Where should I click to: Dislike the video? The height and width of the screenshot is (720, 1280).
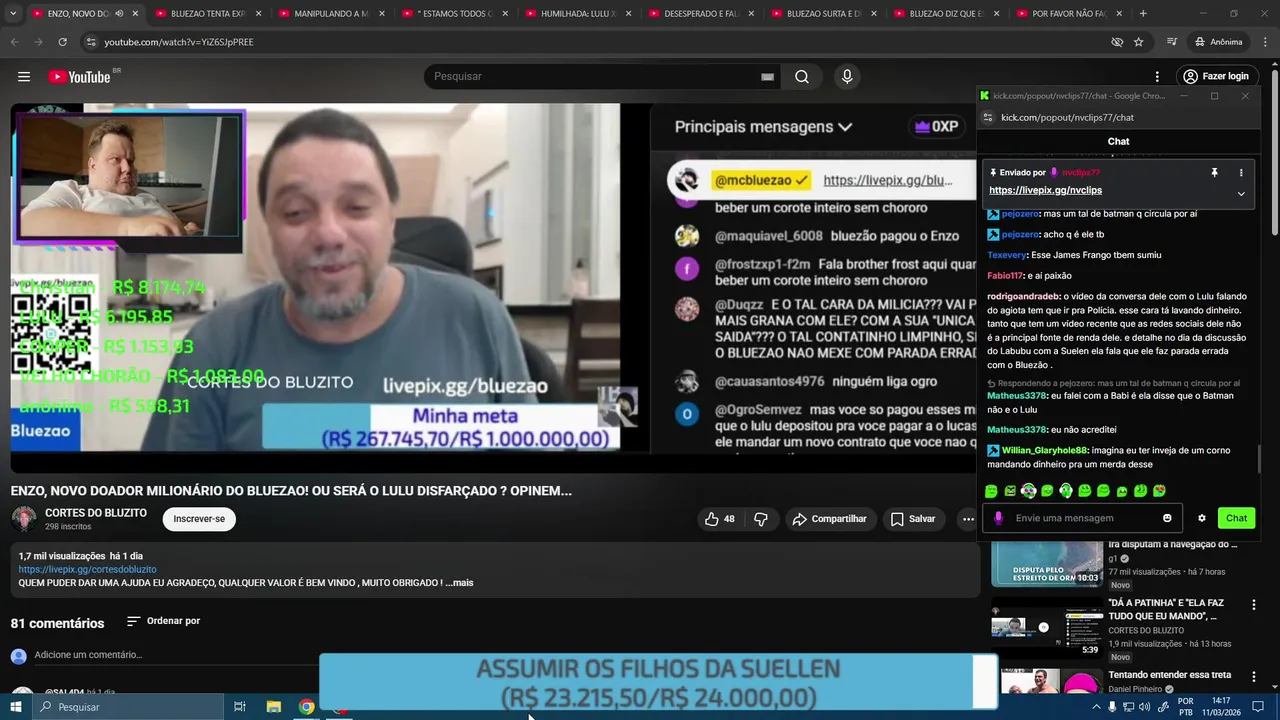[761, 519]
